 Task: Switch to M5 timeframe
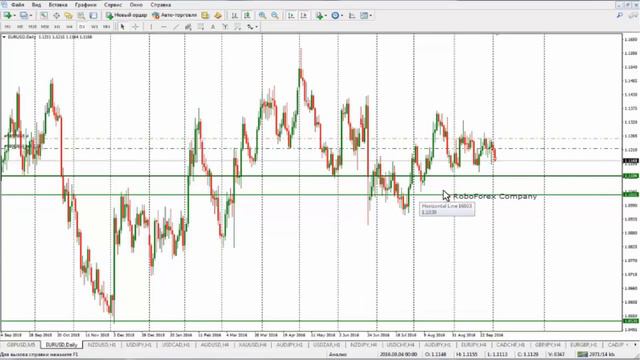pyautogui.click(x=20, y=27)
